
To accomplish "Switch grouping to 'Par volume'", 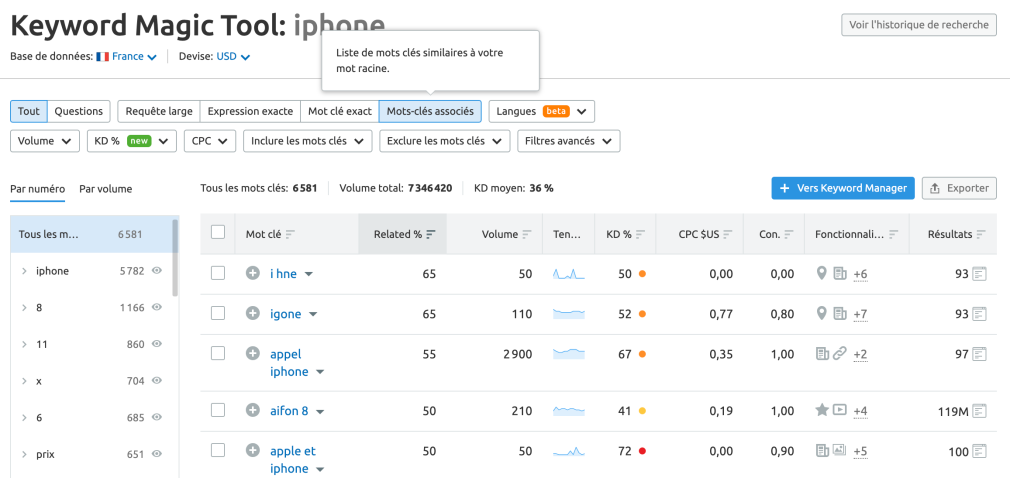I will click(106, 189).
